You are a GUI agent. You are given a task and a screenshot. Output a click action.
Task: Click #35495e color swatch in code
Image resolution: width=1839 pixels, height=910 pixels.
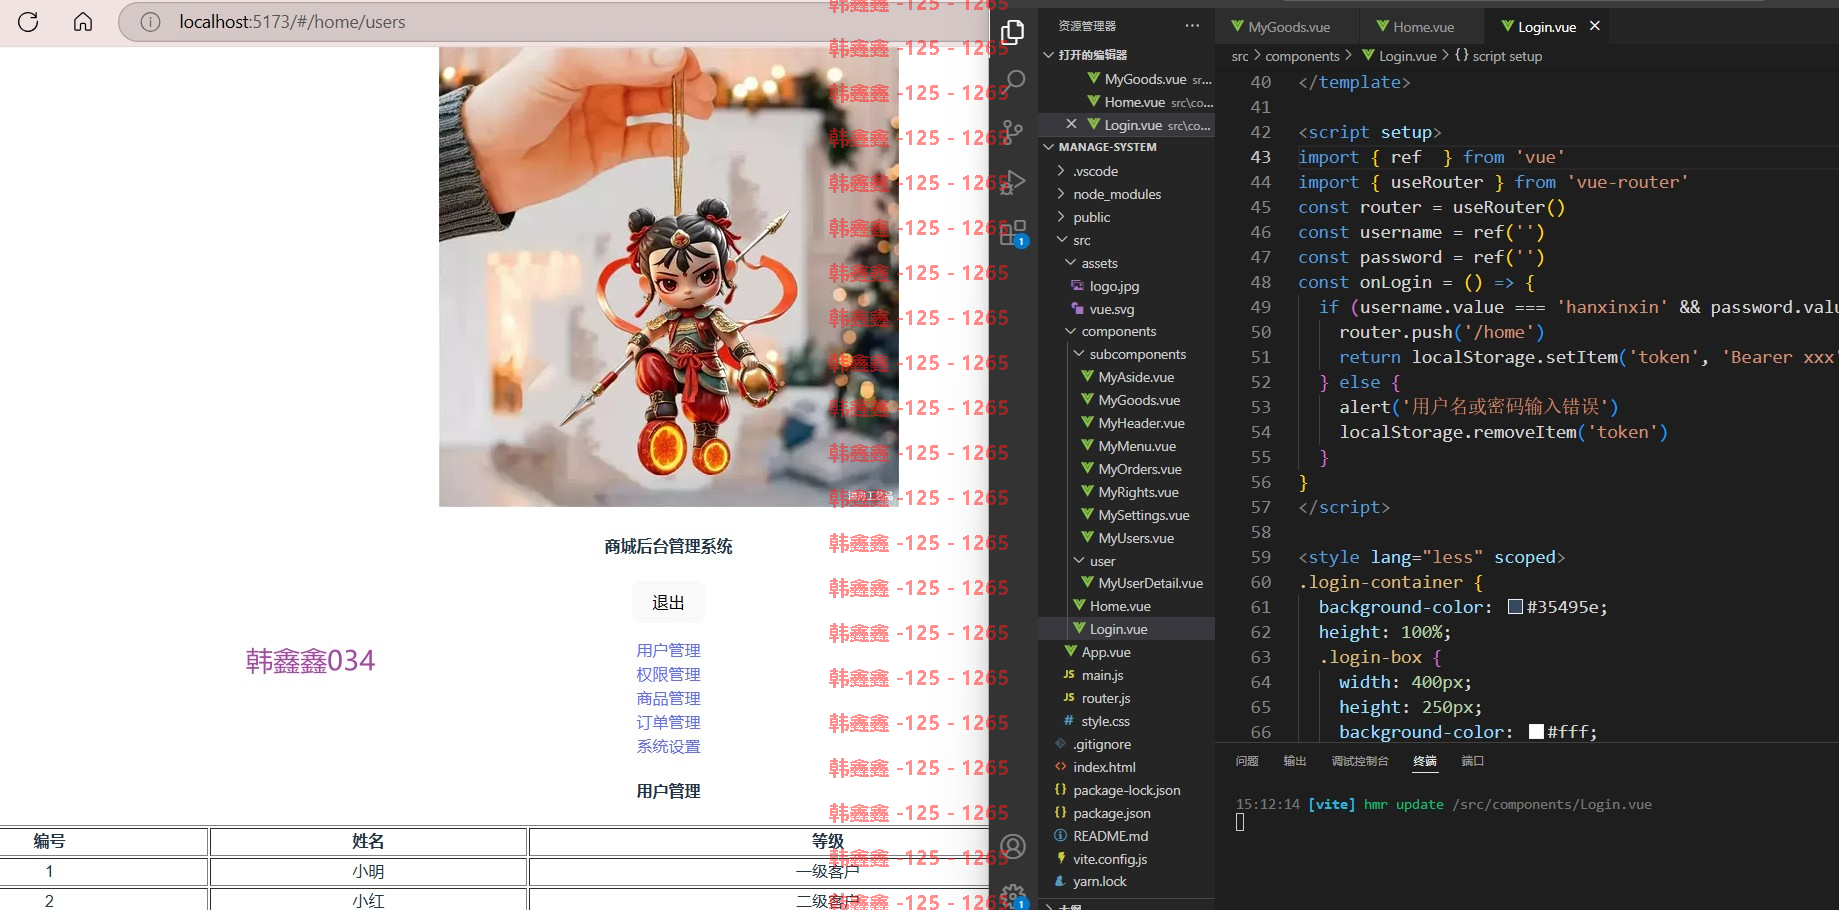click(1515, 606)
